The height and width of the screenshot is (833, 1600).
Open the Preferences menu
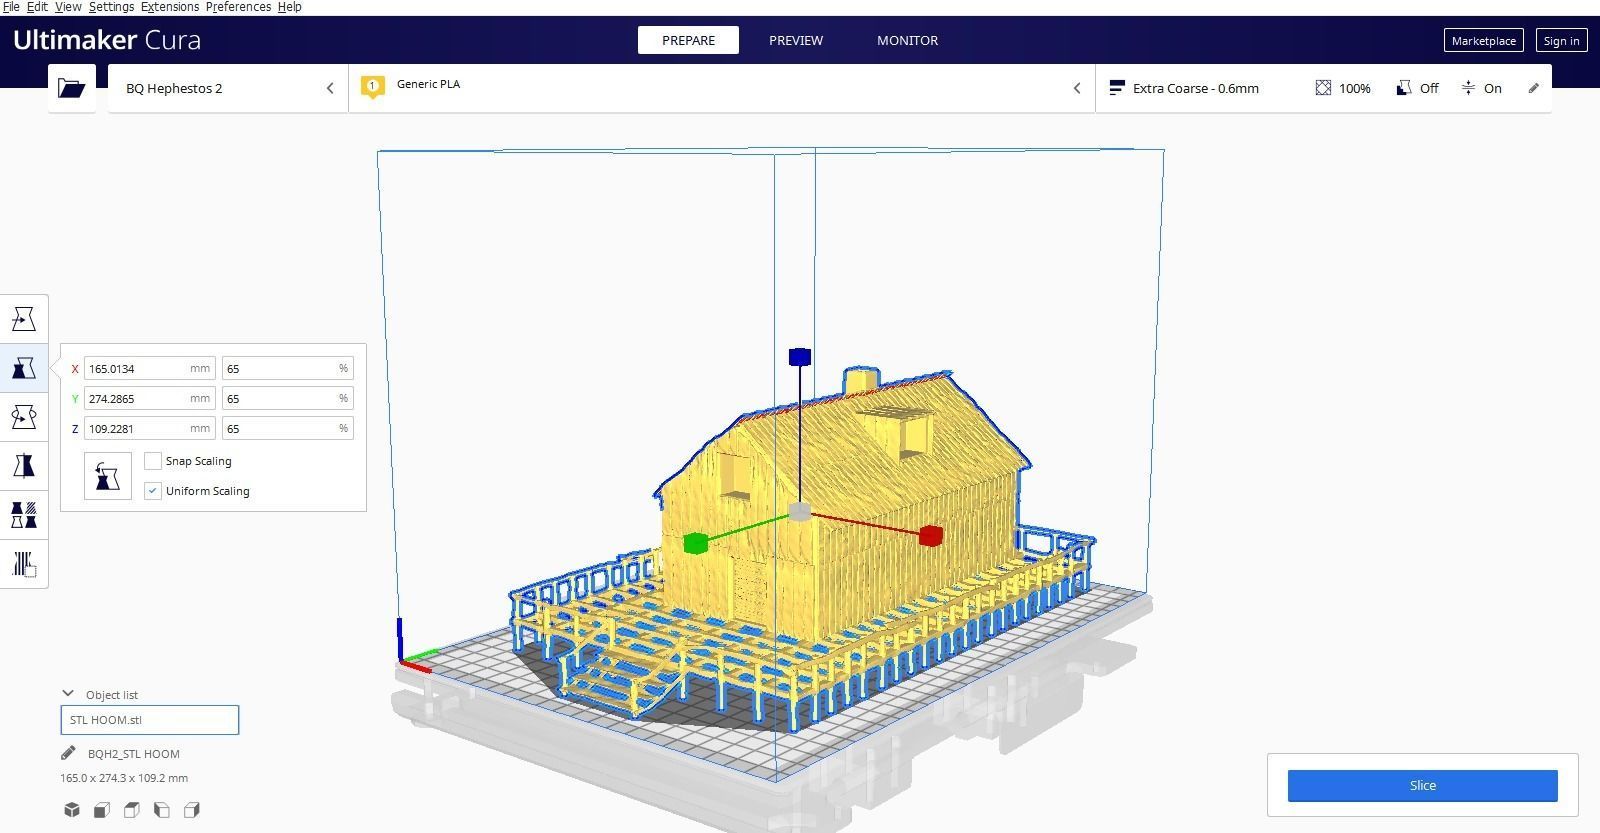point(238,7)
